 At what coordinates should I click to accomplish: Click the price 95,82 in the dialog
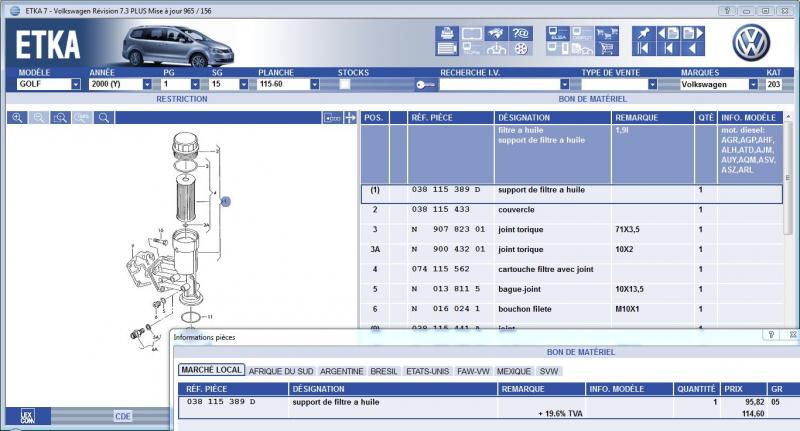(755, 402)
